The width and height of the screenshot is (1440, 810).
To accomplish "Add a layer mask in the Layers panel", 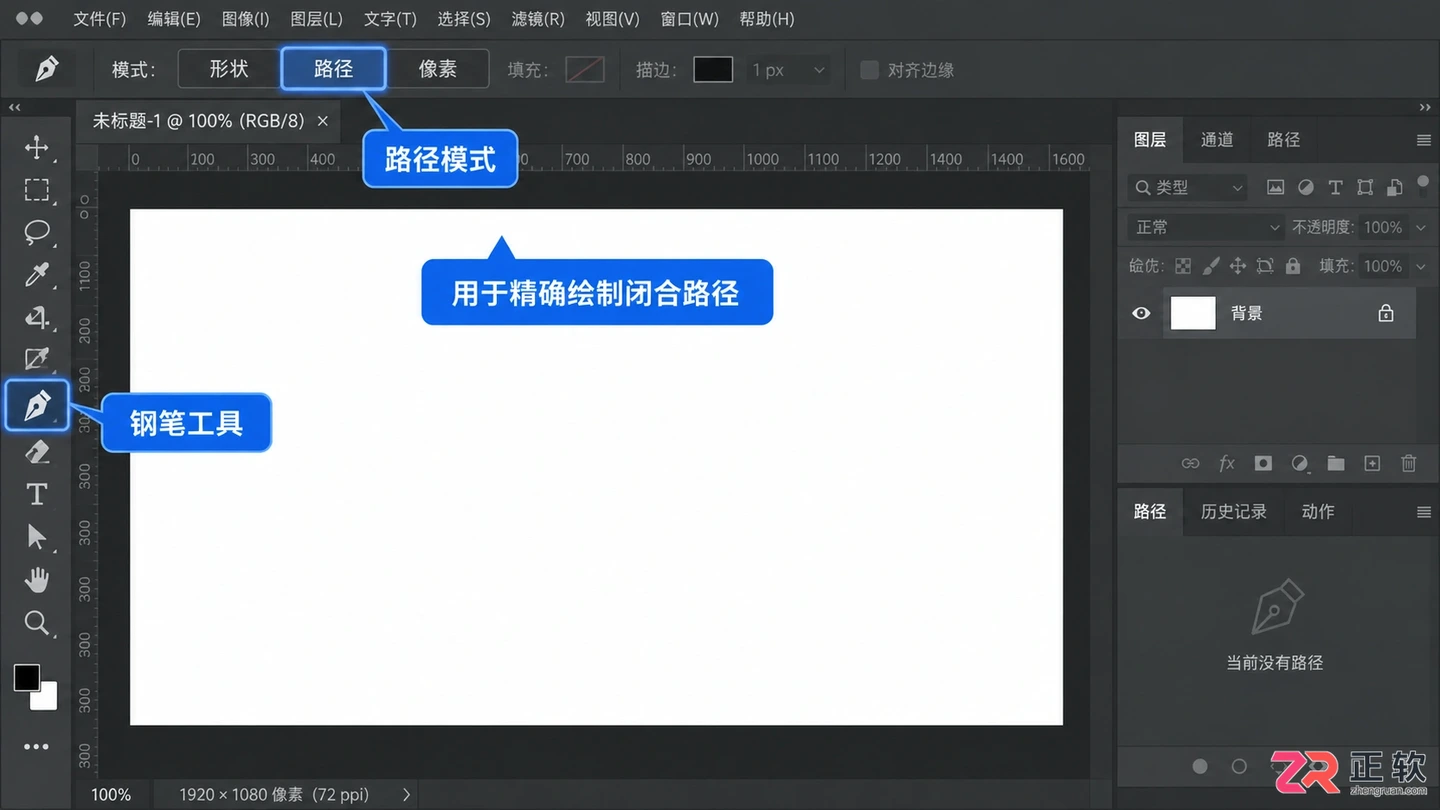I will tap(1263, 463).
